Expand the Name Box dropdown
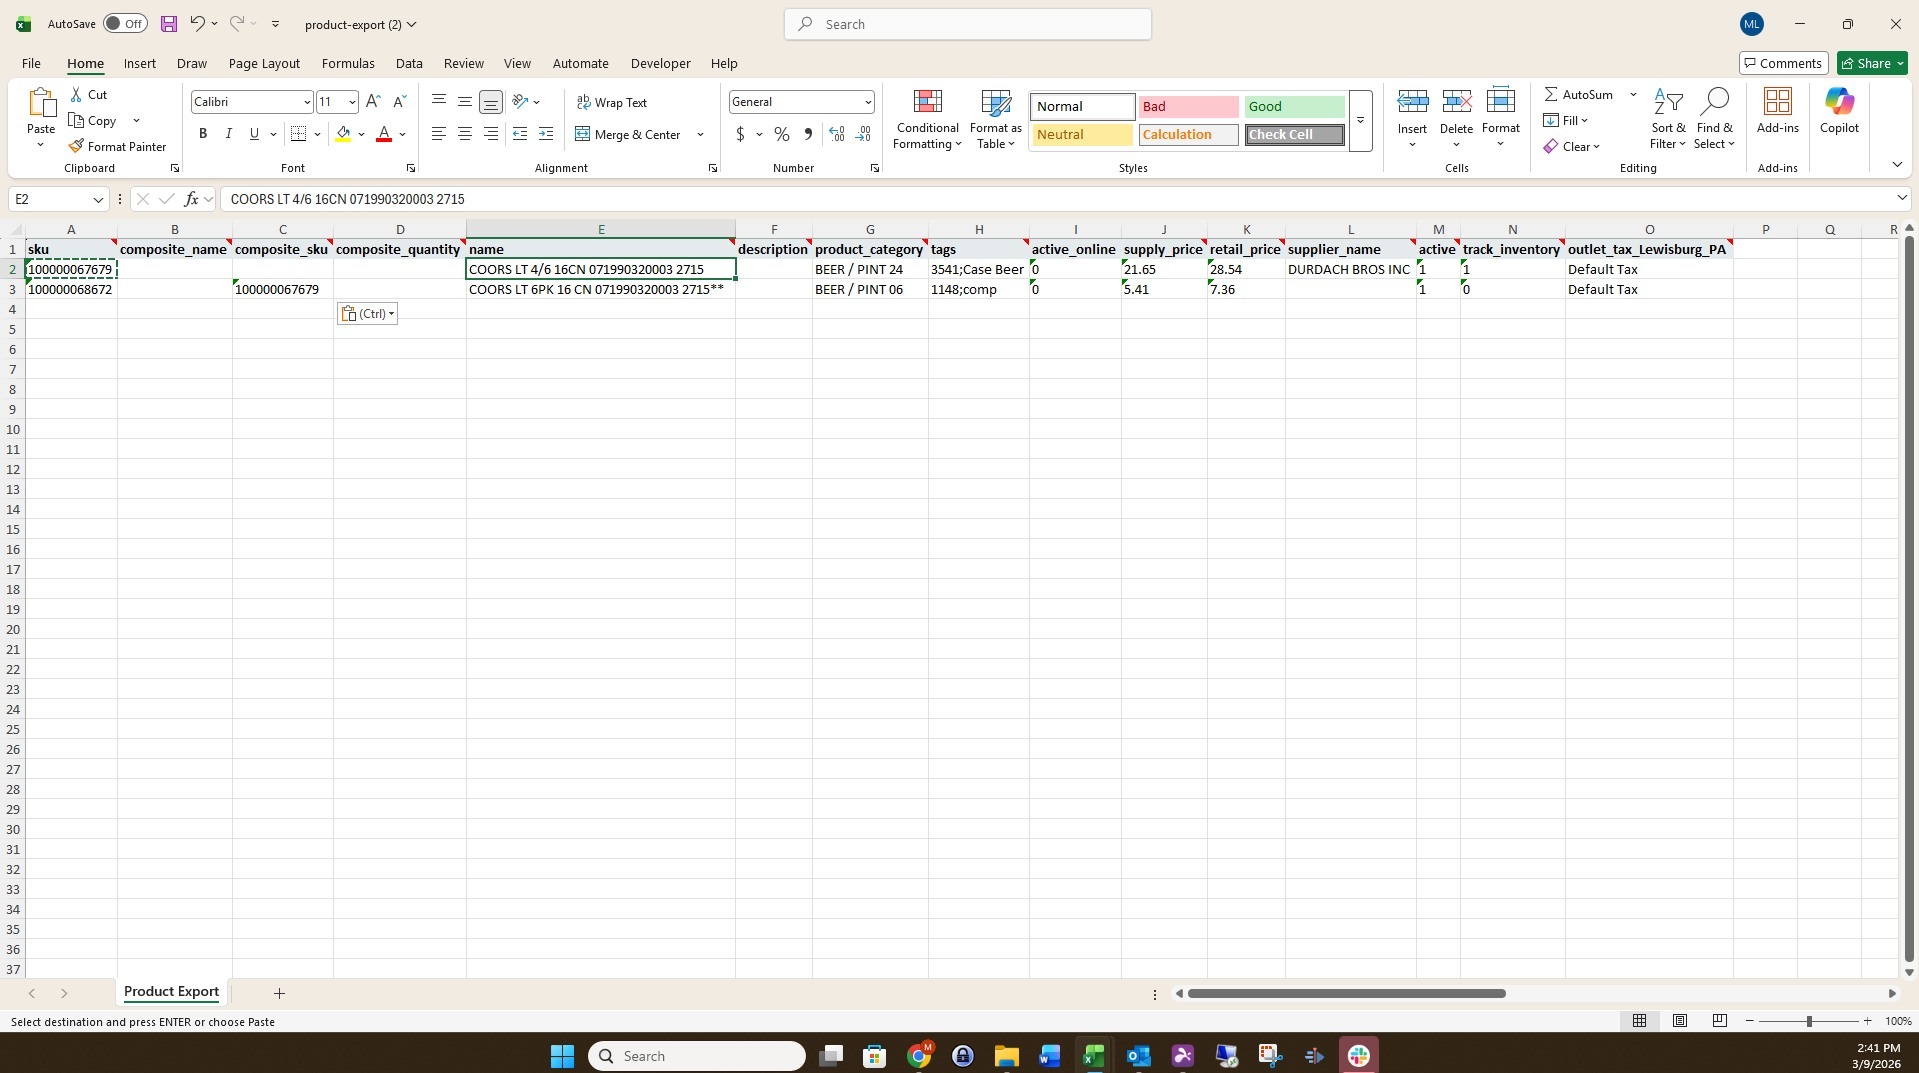 click(x=98, y=199)
